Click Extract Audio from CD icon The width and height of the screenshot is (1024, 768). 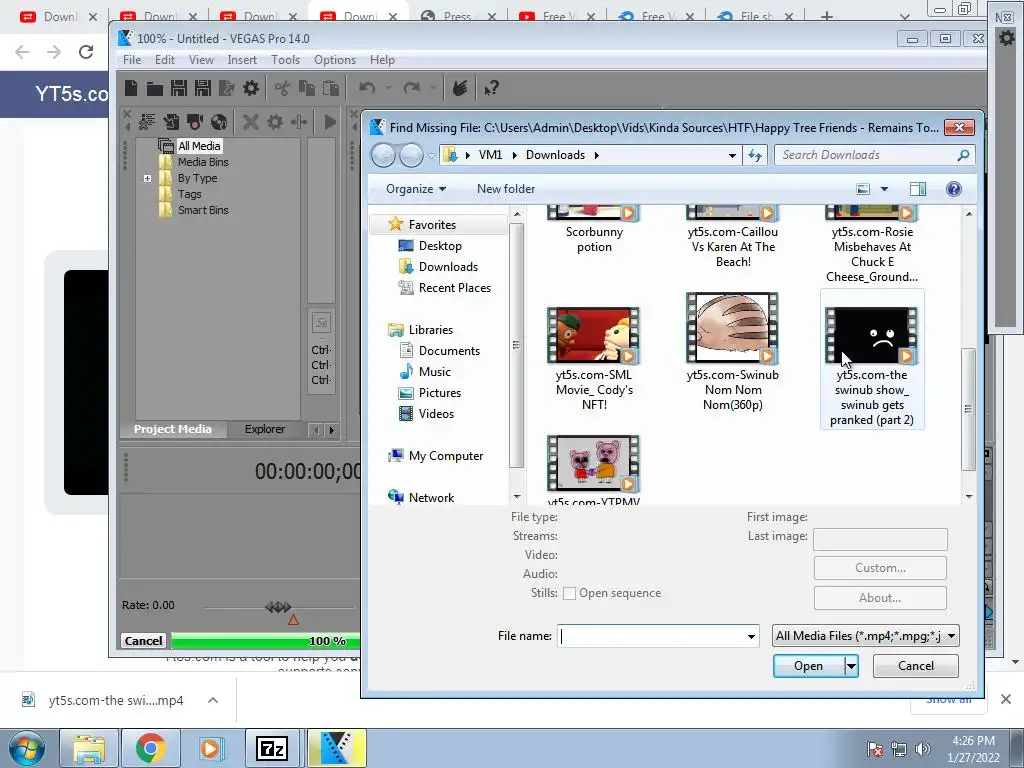pyautogui.click(x=219, y=121)
